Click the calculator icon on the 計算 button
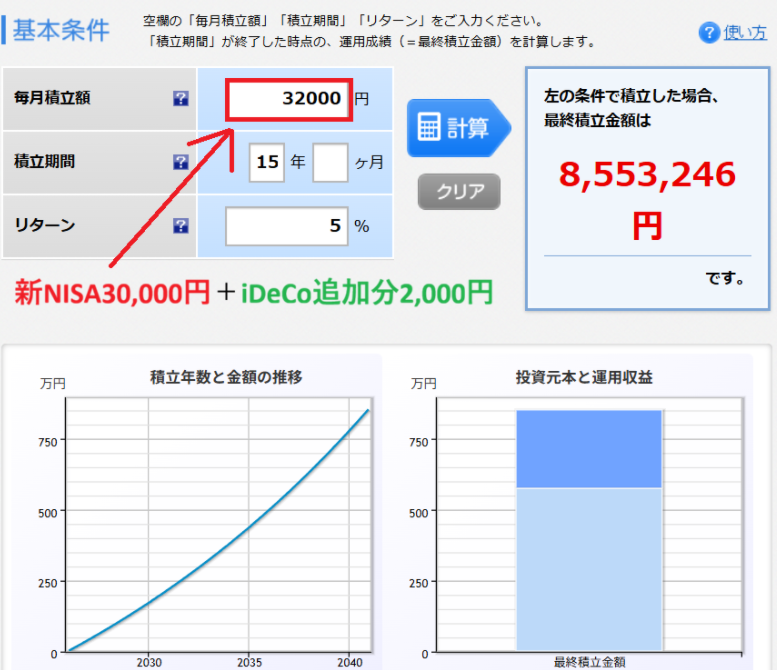This screenshot has height=670, width=777. (x=429, y=128)
